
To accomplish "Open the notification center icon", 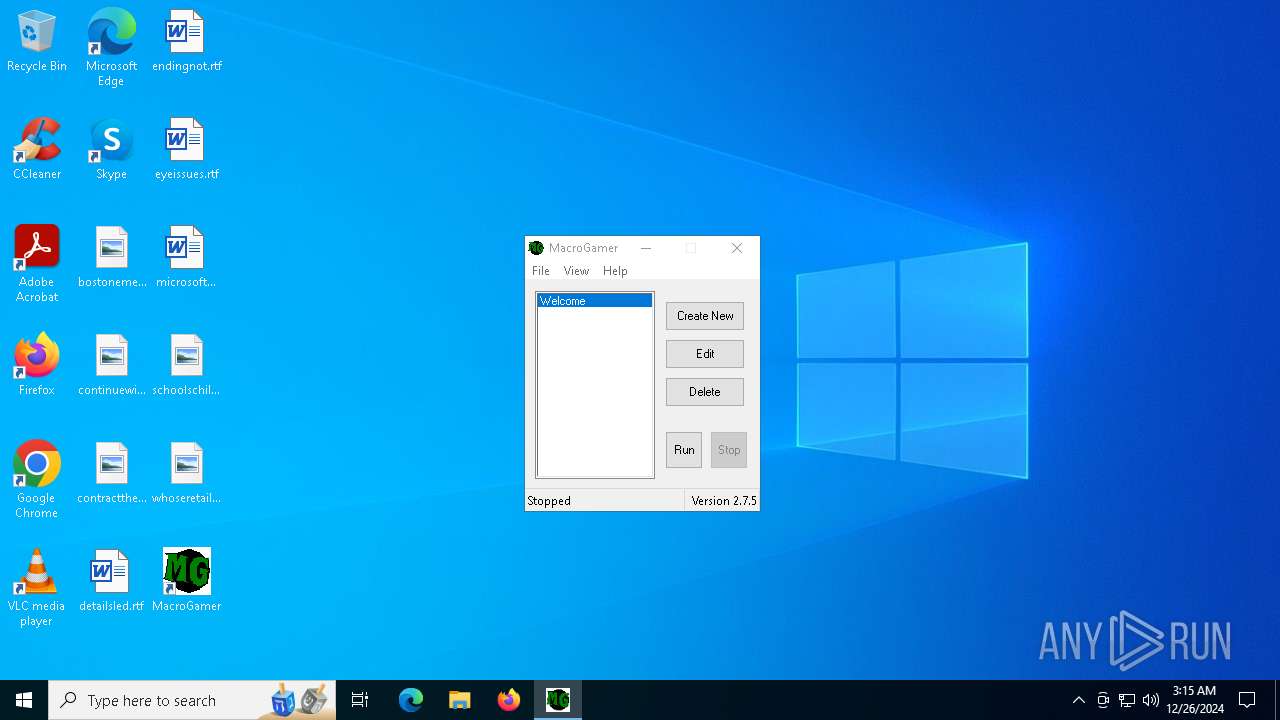I will 1247,700.
